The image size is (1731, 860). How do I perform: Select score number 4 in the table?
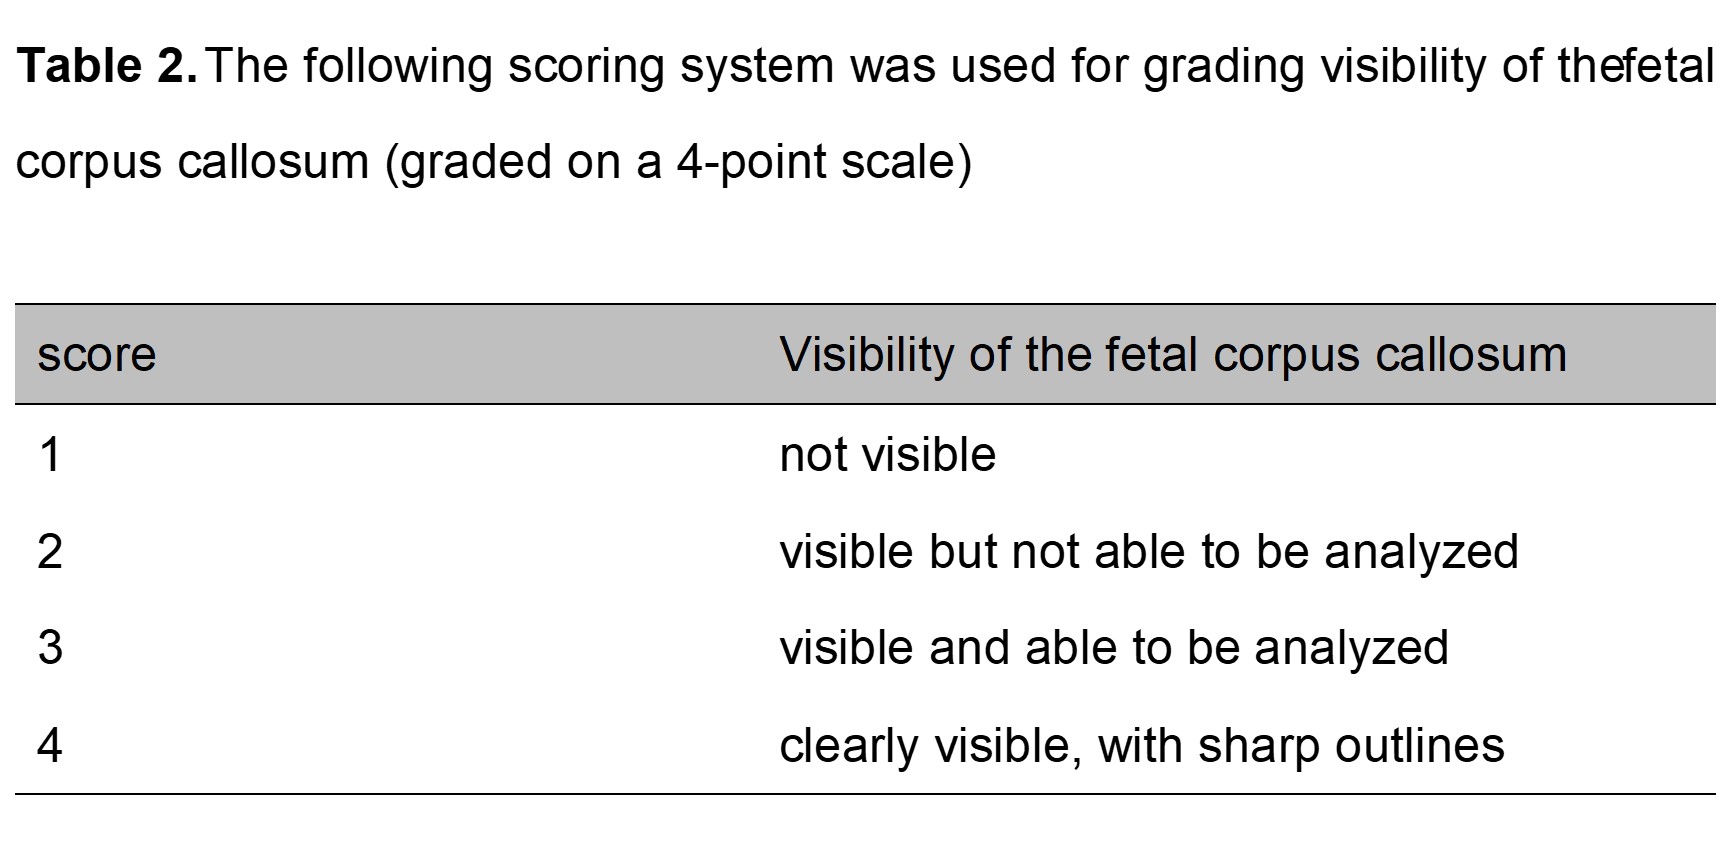pos(50,746)
